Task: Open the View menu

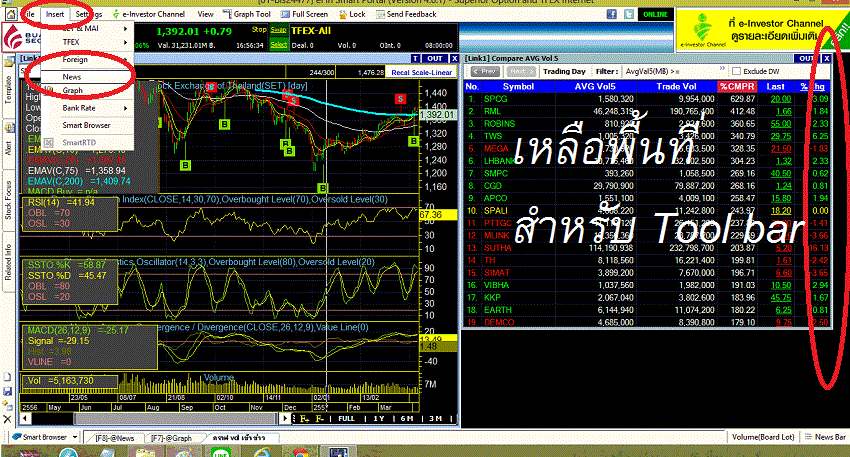Action: (205, 14)
